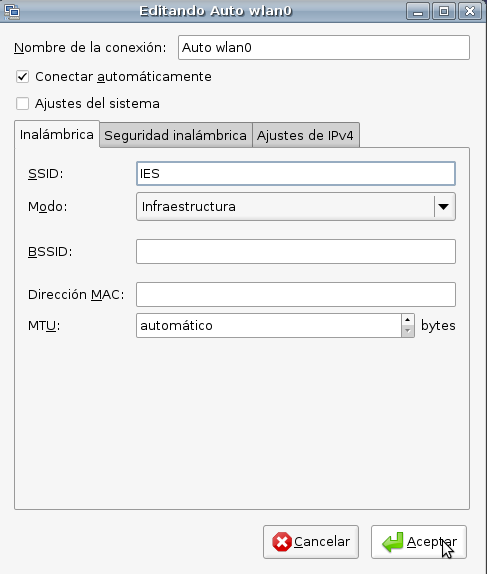487x574 pixels.
Task: Open the Modo dropdown arrow
Action: point(443,207)
